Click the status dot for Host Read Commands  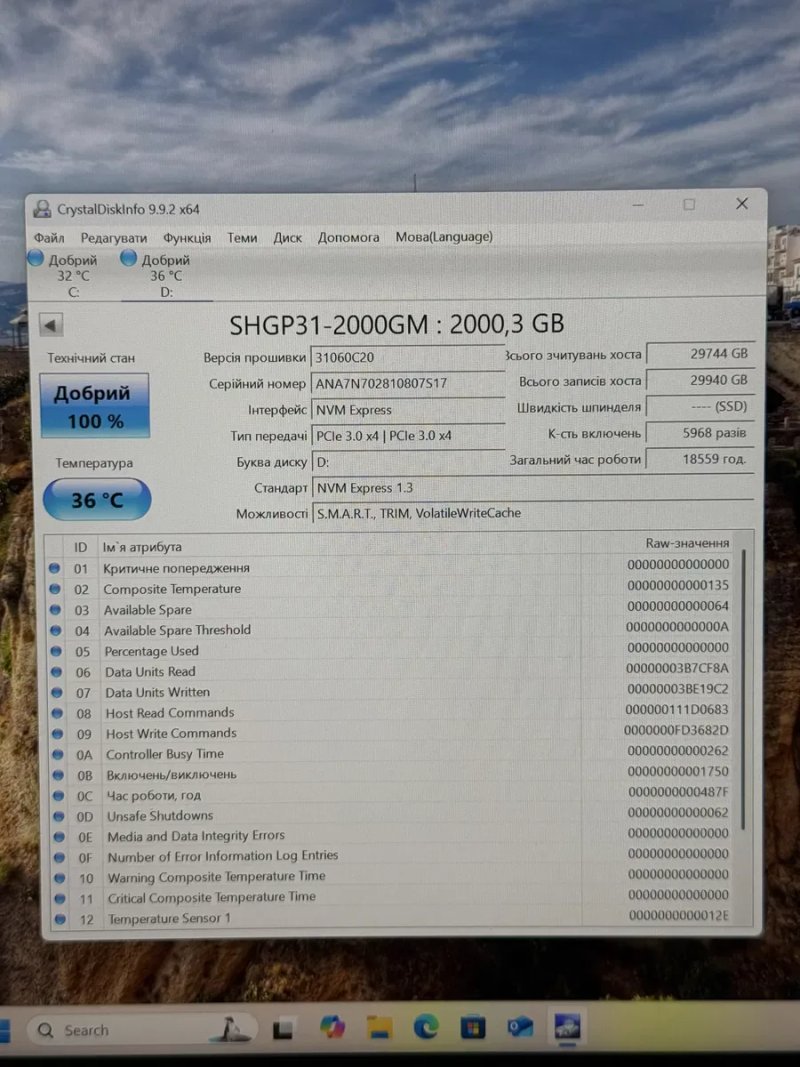click(57, 714)
